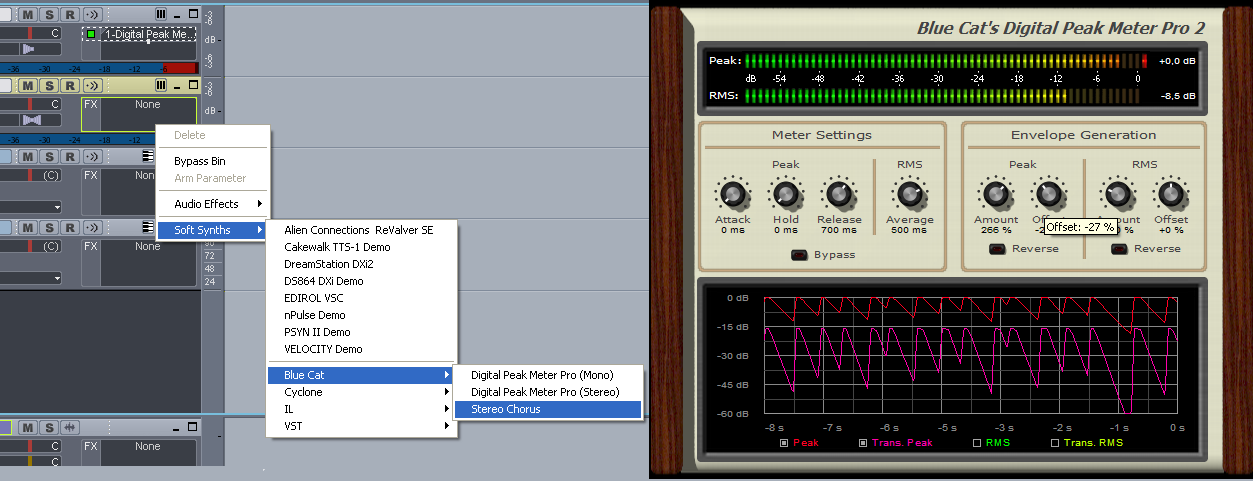Viewport: 1253px width, 481px height.
Task: Open the Soft Synths submenu
Action: [x=214, y=230]
